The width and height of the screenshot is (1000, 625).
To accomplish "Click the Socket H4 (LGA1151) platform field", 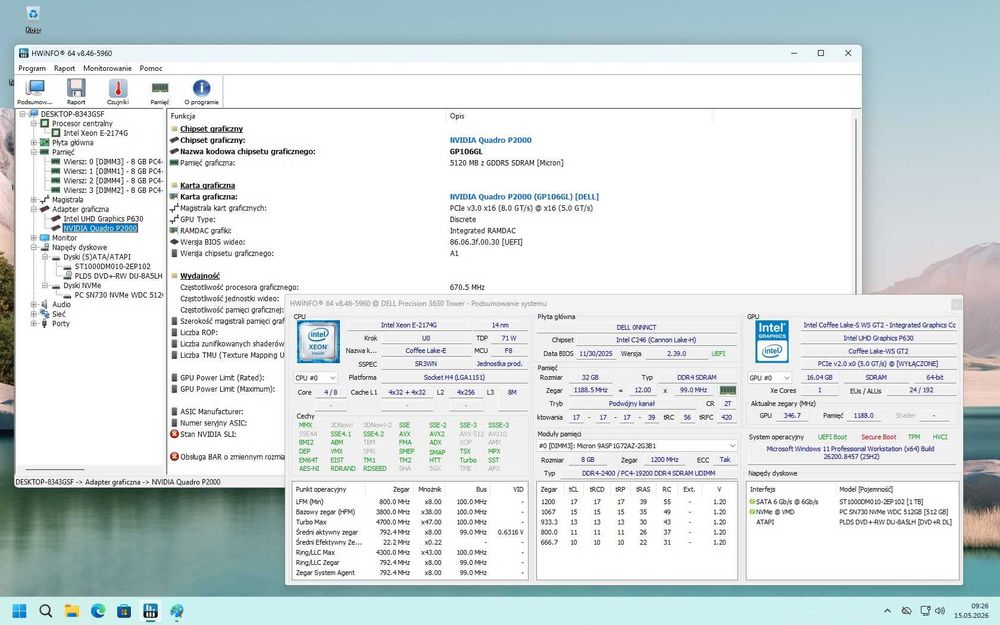I will point(453,378).
